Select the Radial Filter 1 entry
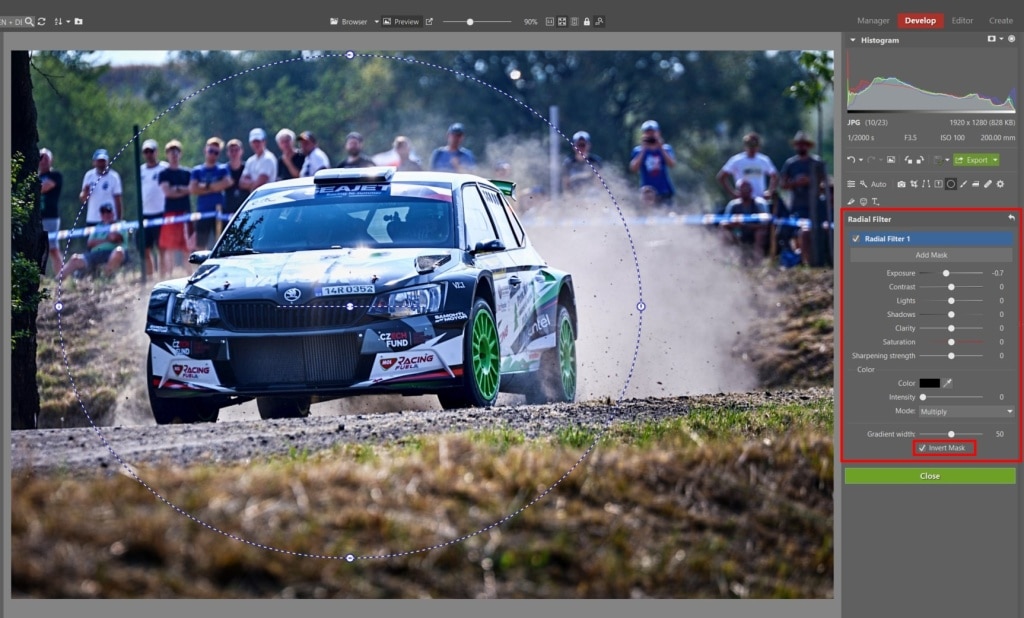1024x618 pixels. 931,238
